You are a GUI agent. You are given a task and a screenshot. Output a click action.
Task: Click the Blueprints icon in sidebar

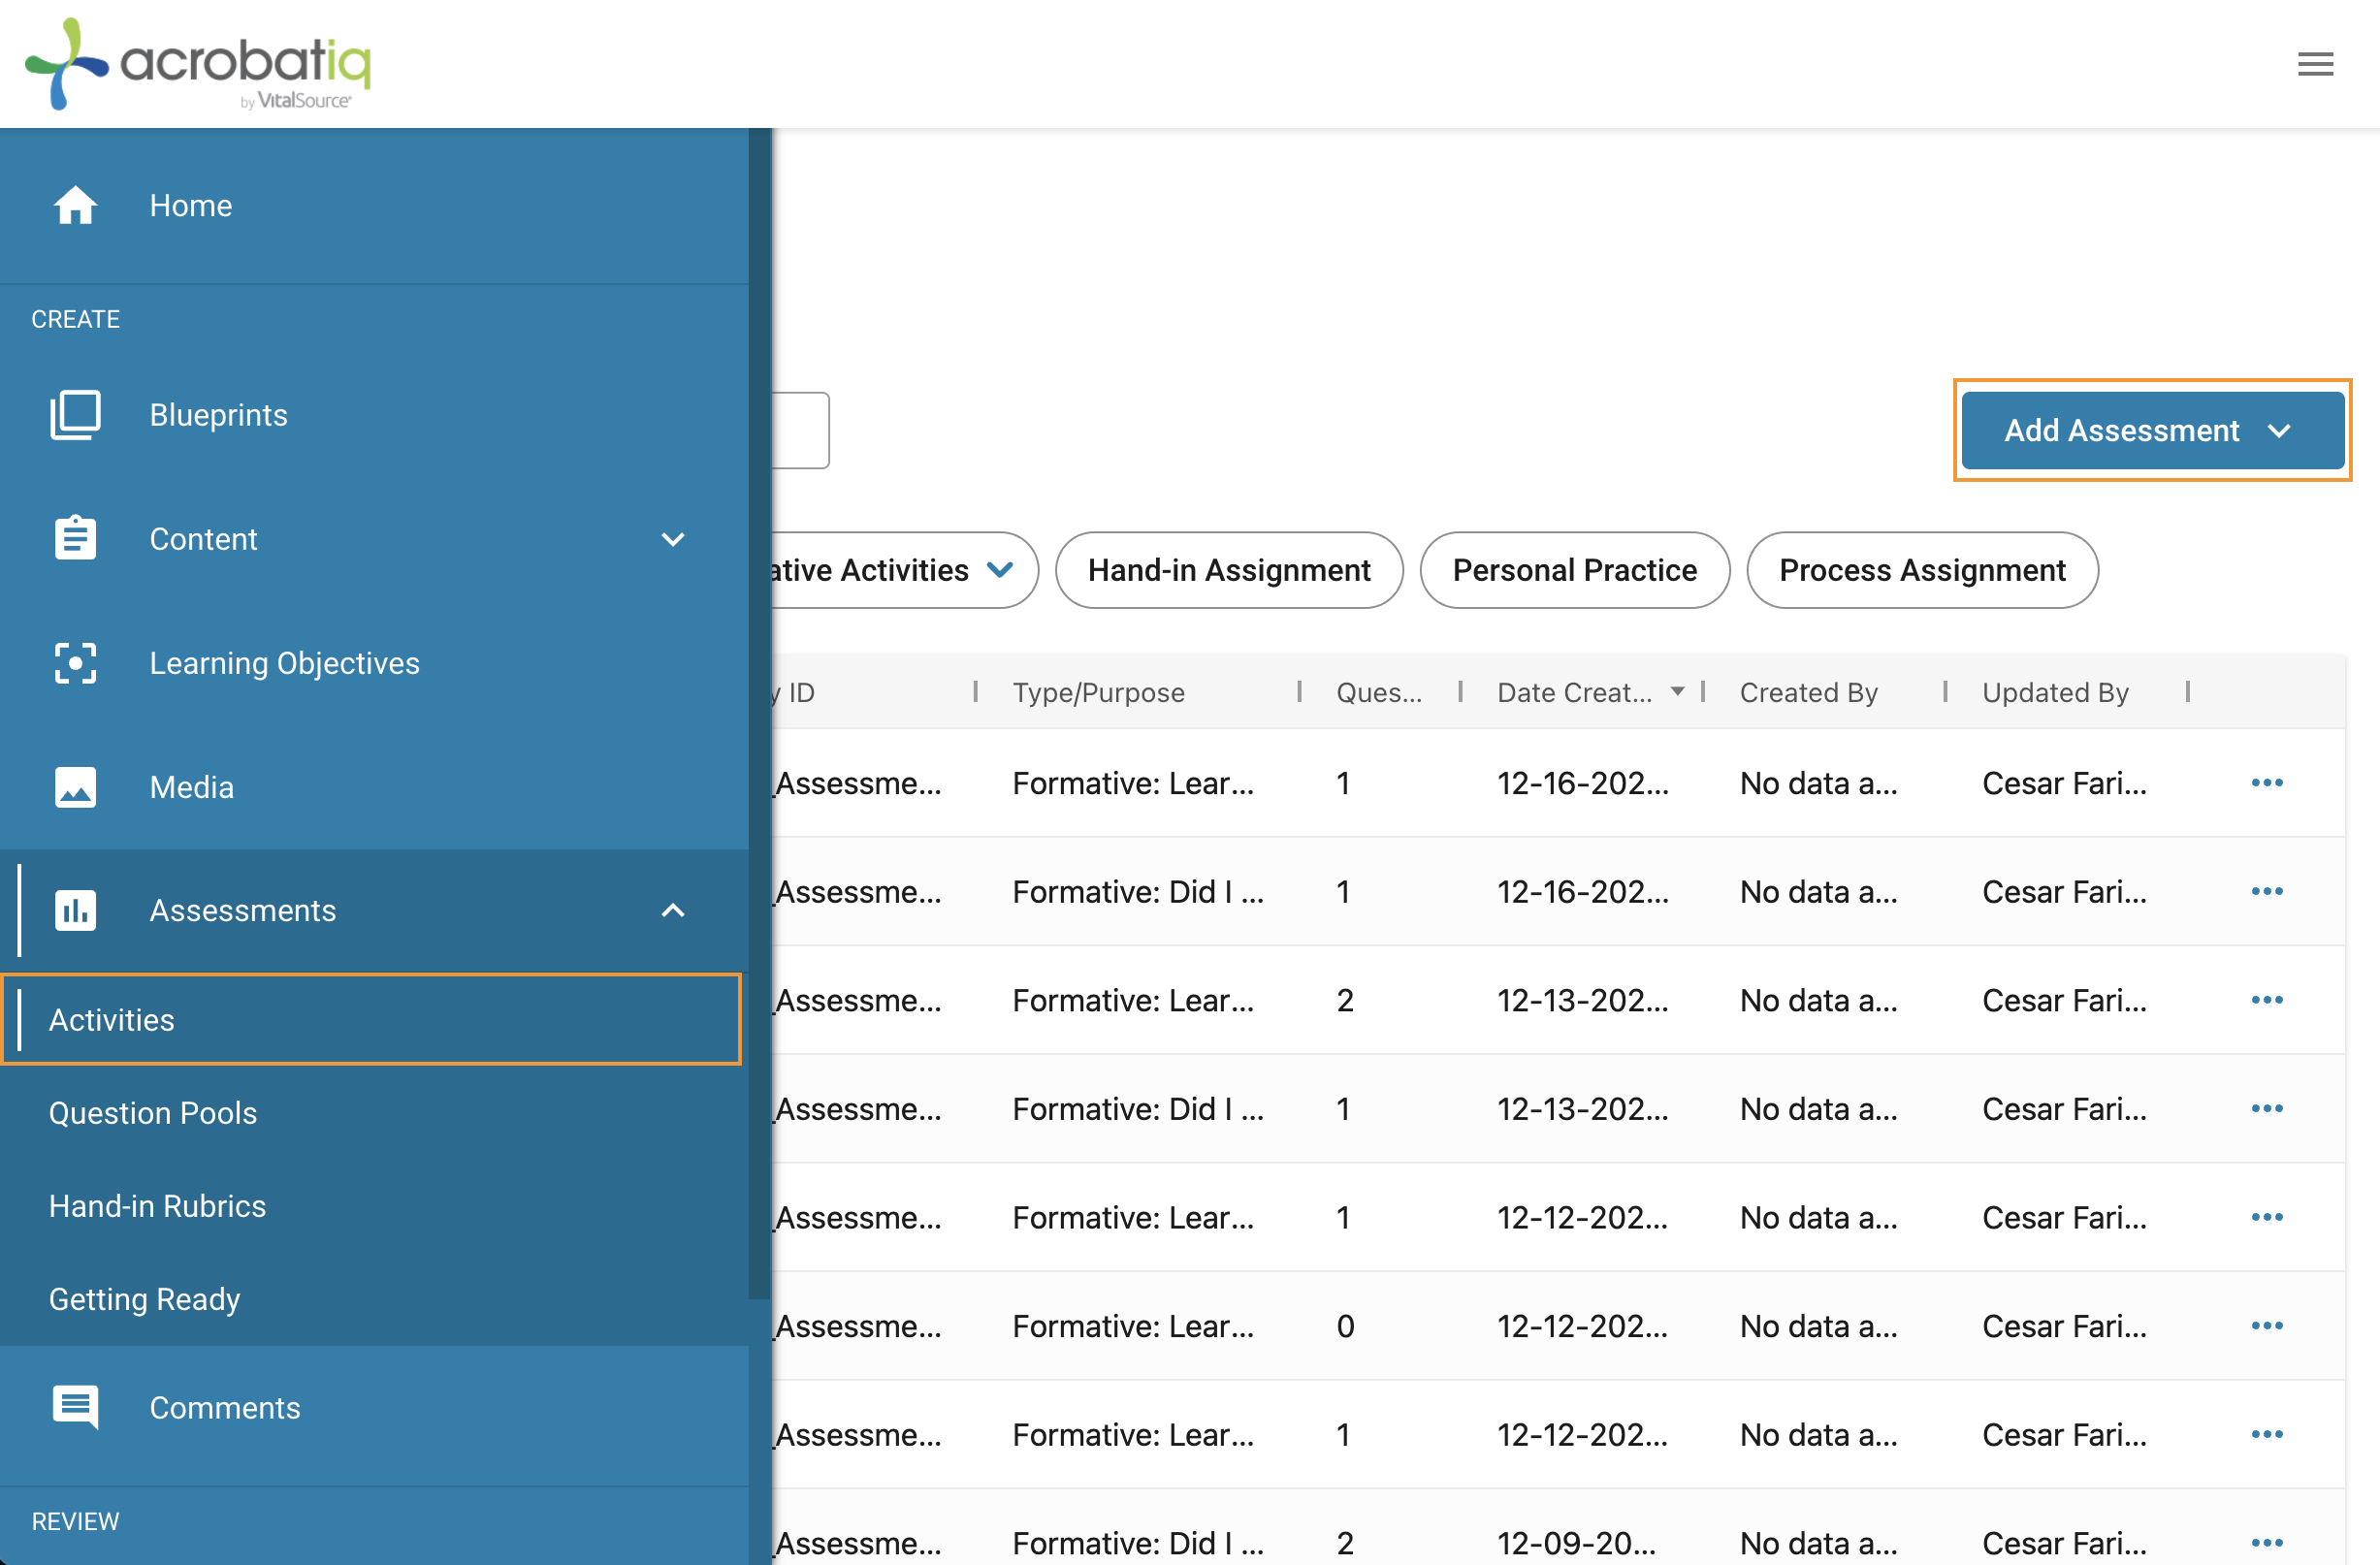tap(74, 414)
